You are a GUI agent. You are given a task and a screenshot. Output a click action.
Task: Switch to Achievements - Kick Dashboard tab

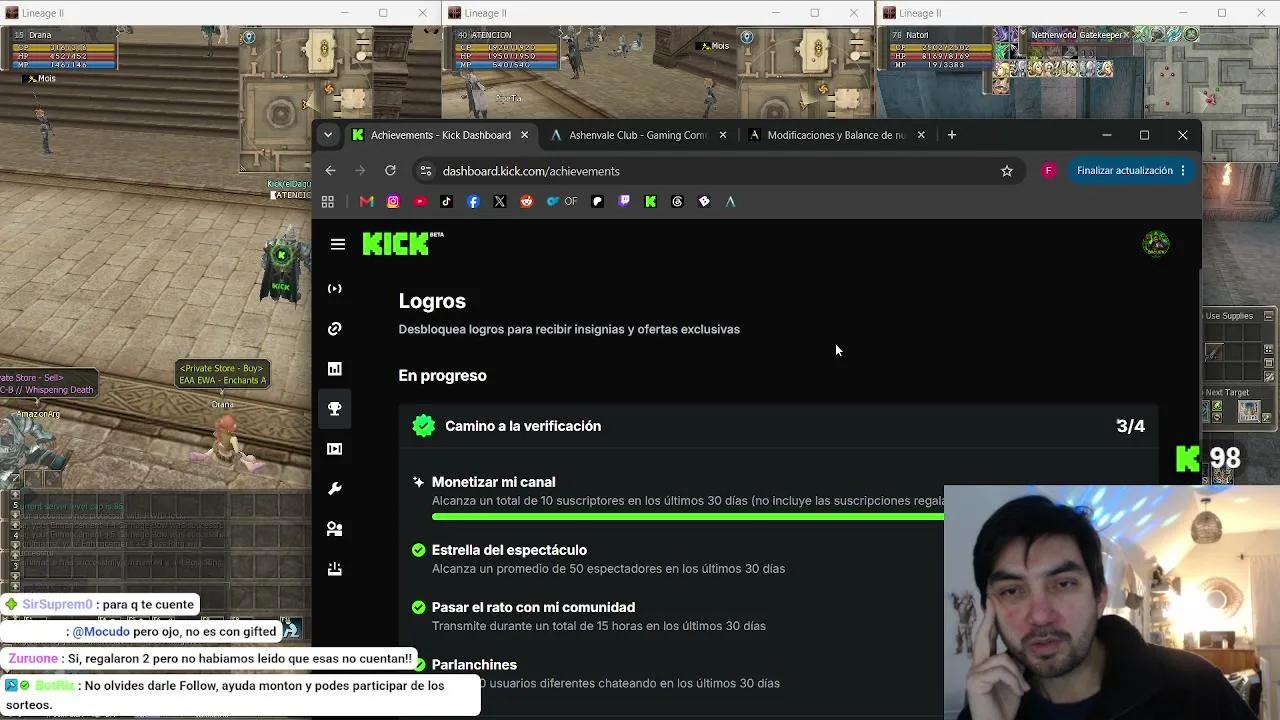tap(443, 135)
